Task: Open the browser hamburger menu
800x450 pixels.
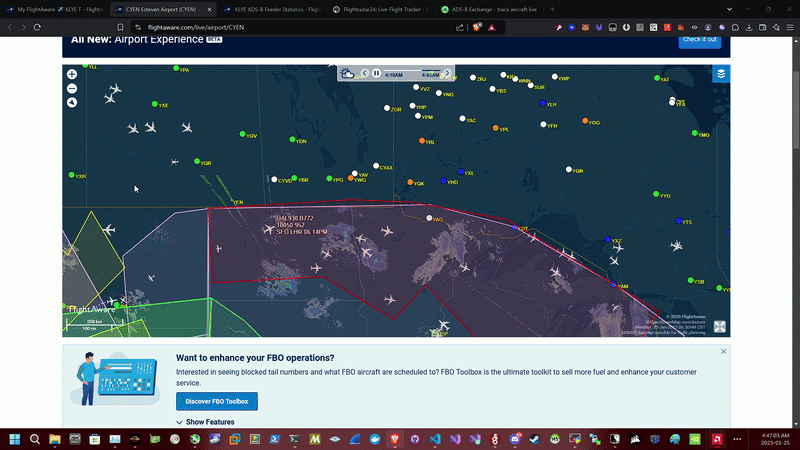Action: coord(790,28)
